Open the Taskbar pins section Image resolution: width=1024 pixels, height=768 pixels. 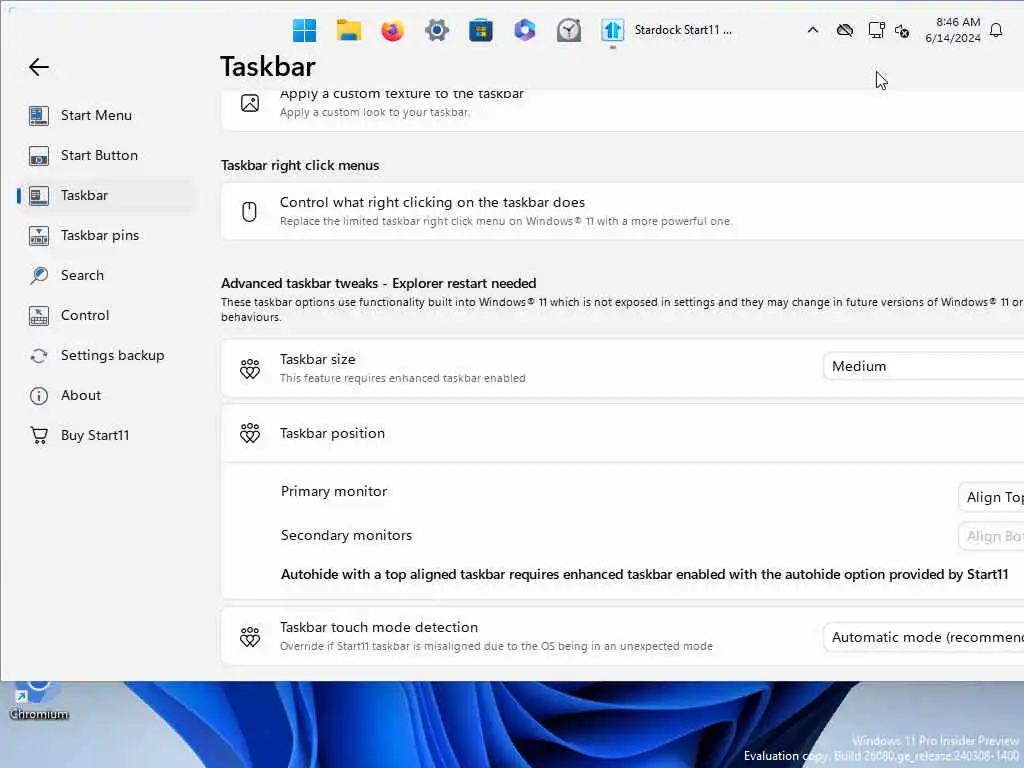click(105, 235)
